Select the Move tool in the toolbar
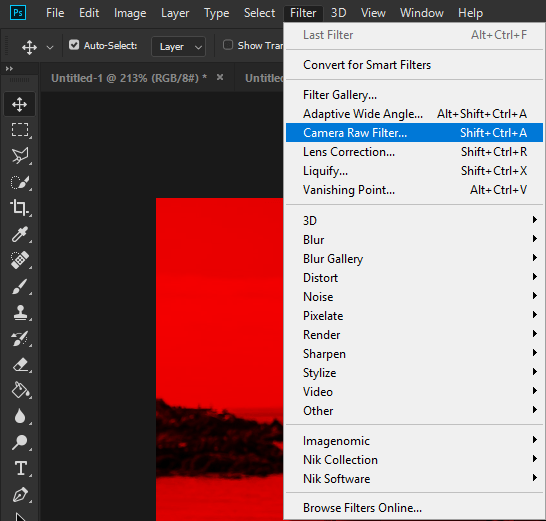 pyautogui.click(x=20, y=104)
